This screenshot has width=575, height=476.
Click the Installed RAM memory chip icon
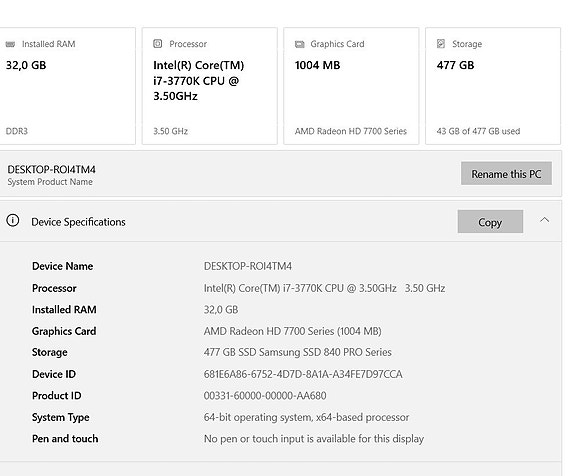(x=10, y=44)
